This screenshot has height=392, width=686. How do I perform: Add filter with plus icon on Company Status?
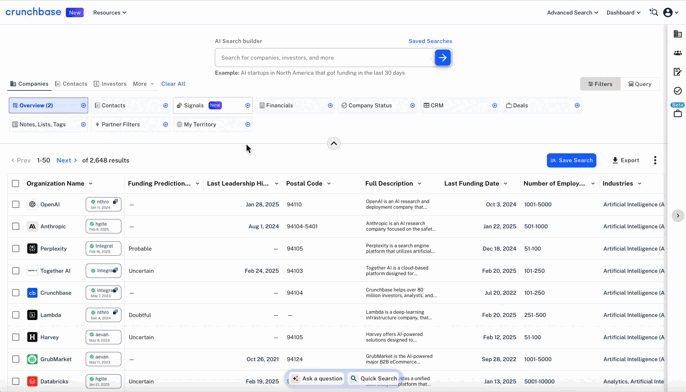click(x=413, y=105)
